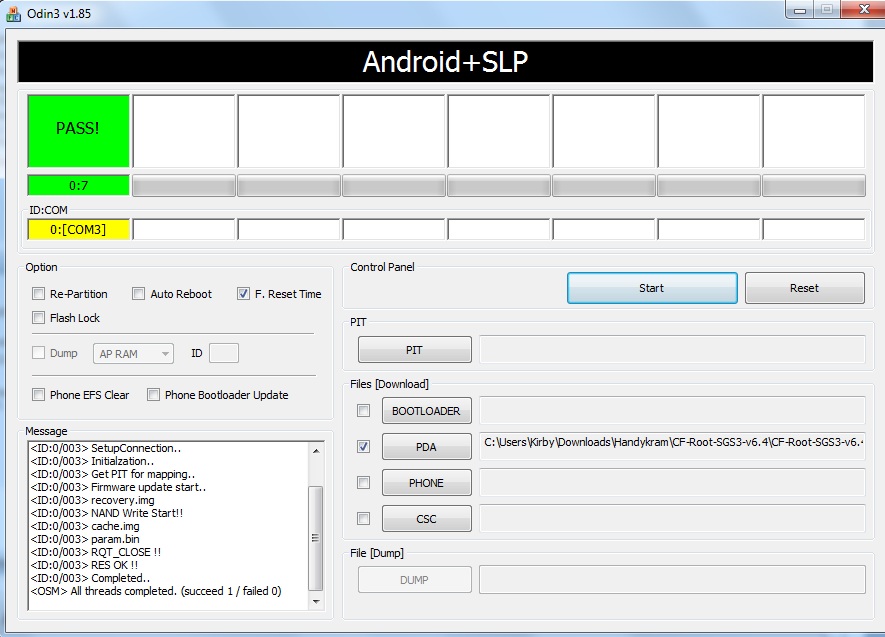885x637 pixels.
Task: Click the 'recovery.img' log line
Action: pyautogui.click(x=93, y=500)
